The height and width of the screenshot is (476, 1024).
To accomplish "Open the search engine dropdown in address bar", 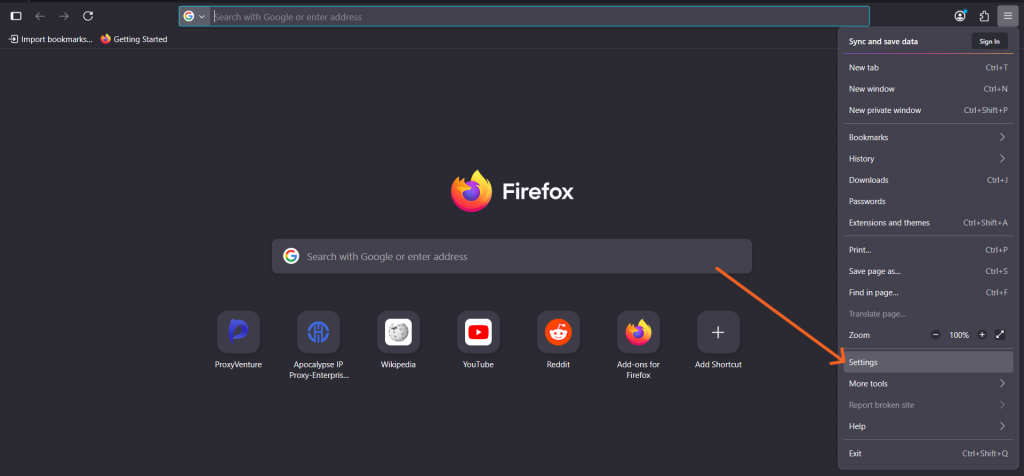I will coord(194,17).
